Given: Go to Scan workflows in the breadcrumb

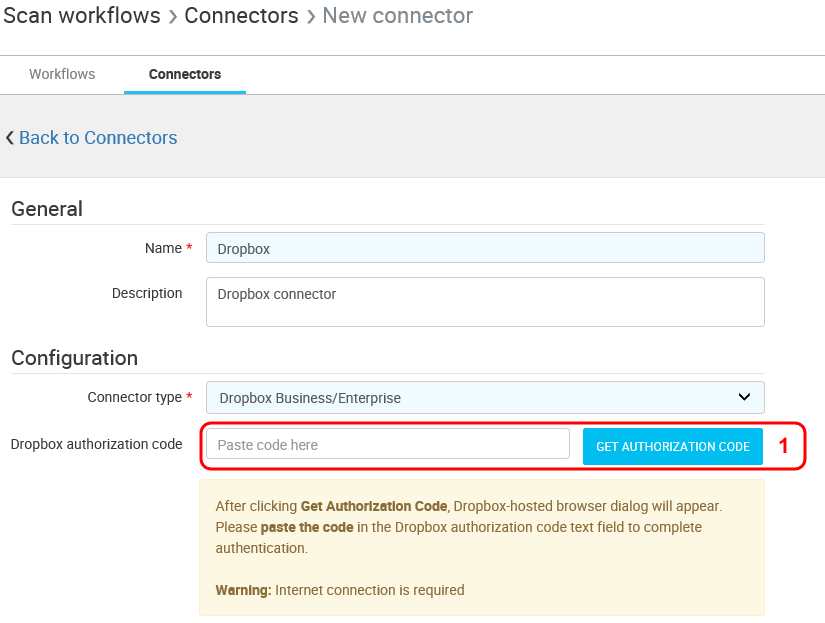Looking at the screenshot, I should click(x=82, y=16).
